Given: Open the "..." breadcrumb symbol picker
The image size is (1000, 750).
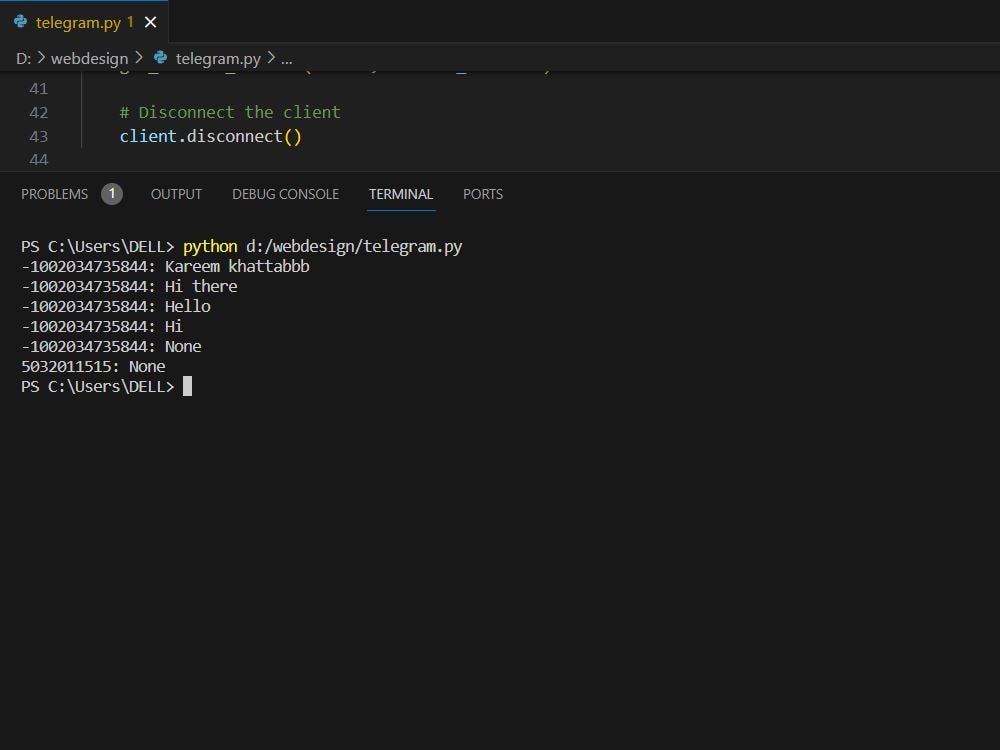Looking at the screenshot, I should pos(286,58).
